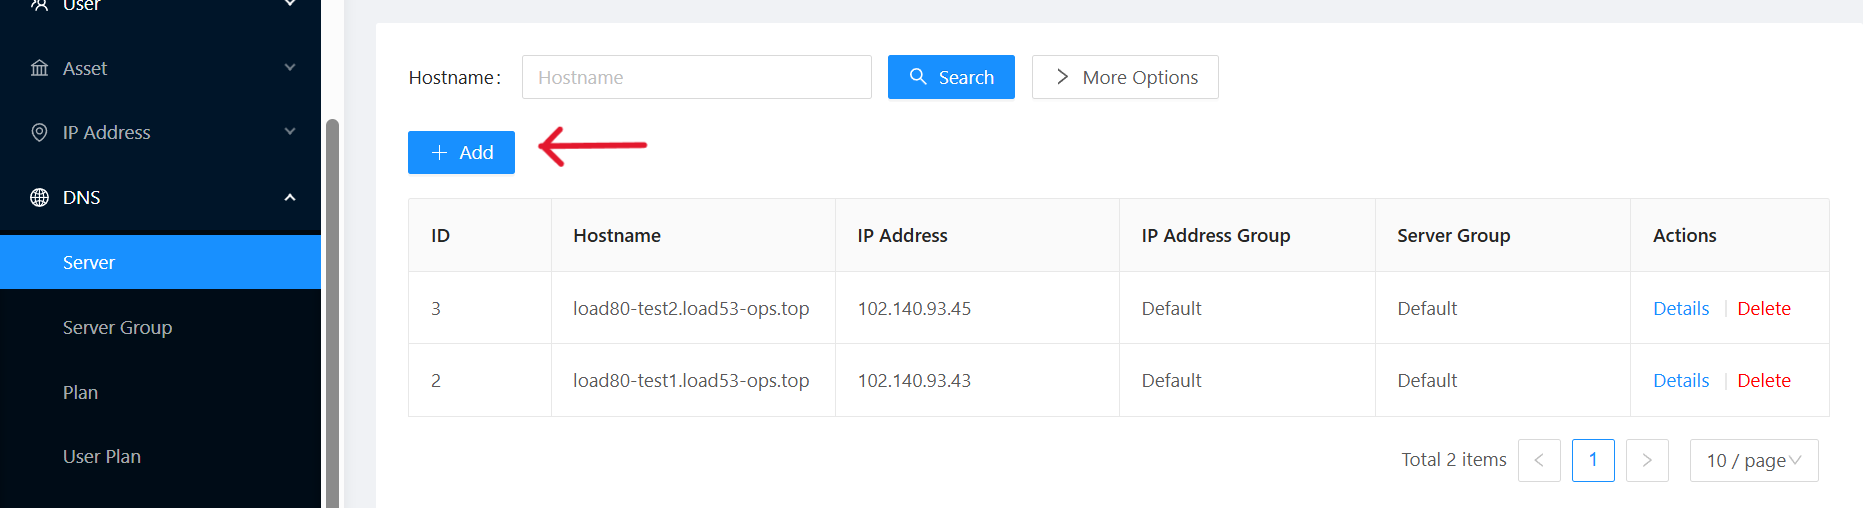Expand More Options filters
1863x508 pixels.
1125,77
